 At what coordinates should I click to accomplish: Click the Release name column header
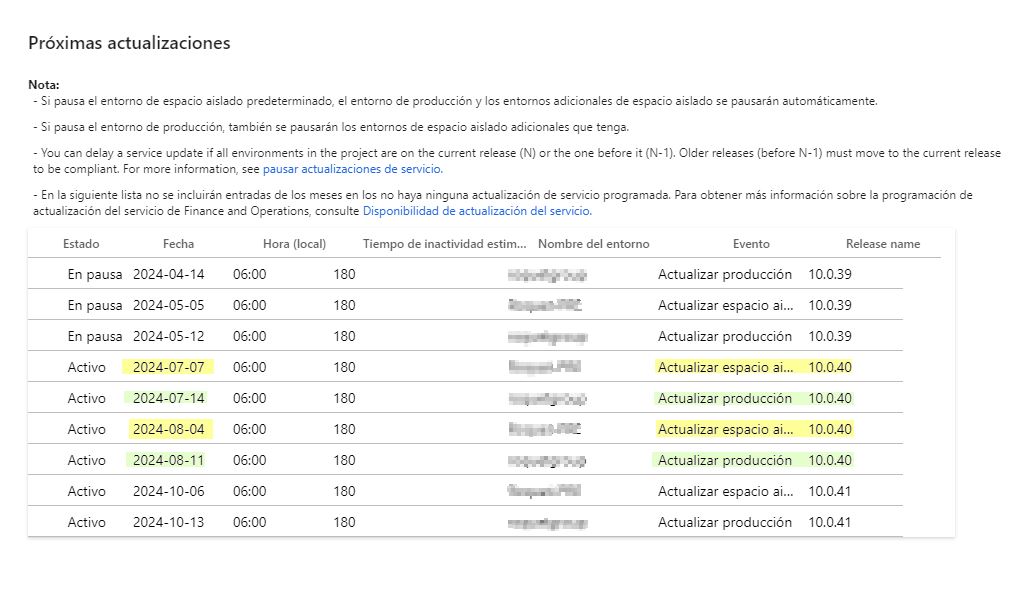[883, 244]
